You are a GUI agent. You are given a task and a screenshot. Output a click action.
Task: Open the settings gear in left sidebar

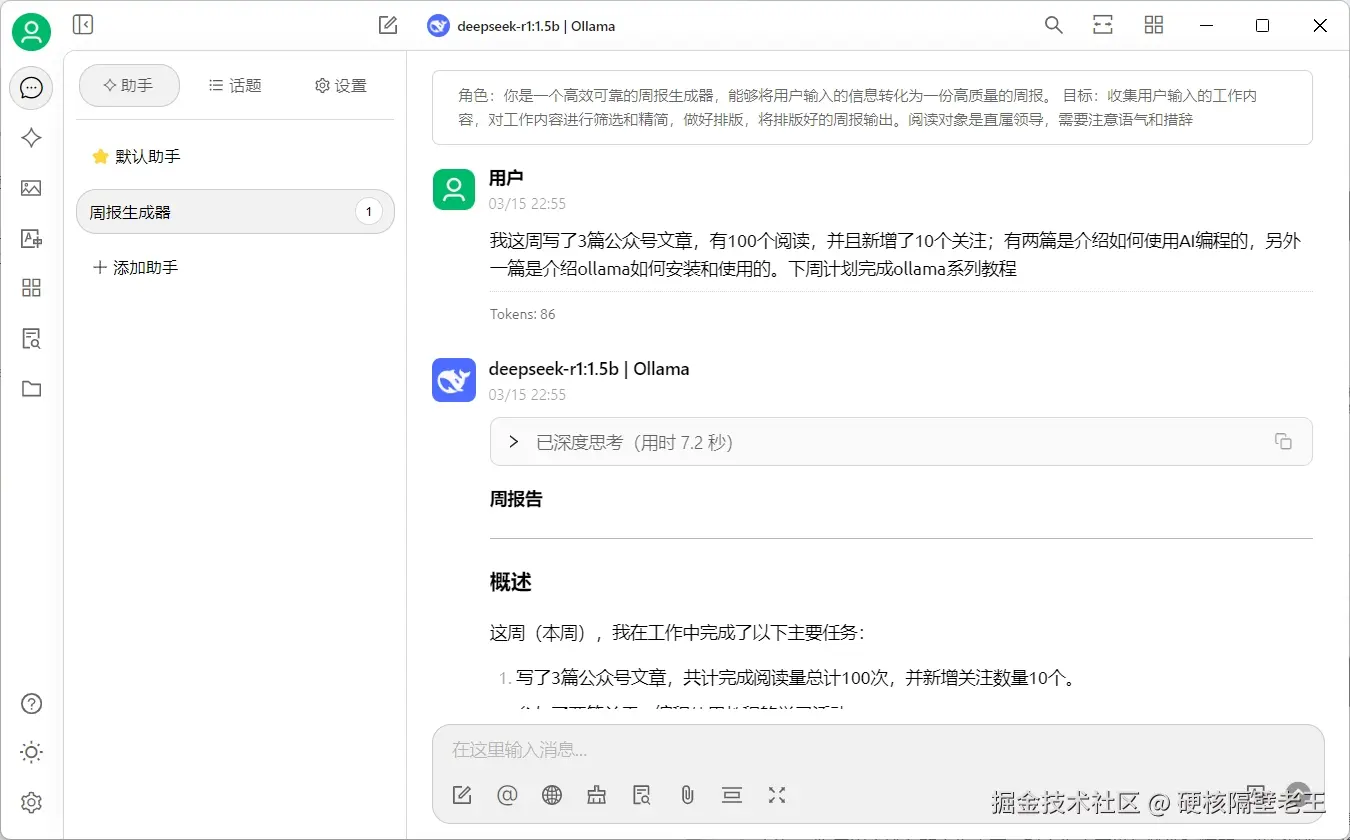31,802
